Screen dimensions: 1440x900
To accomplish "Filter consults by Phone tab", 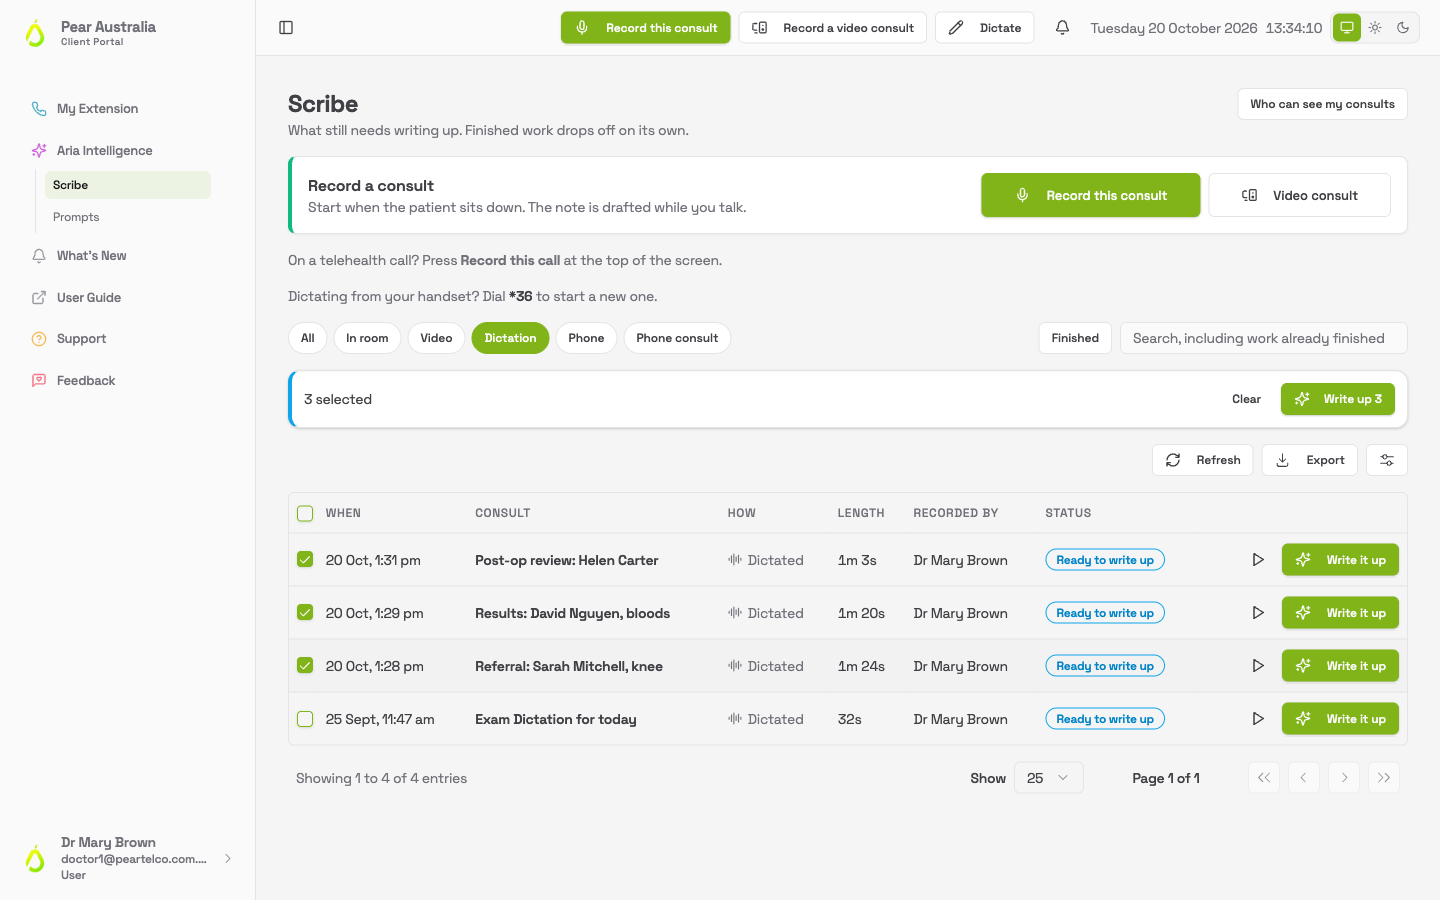I will pyautogui.click(x=586, y=338).
